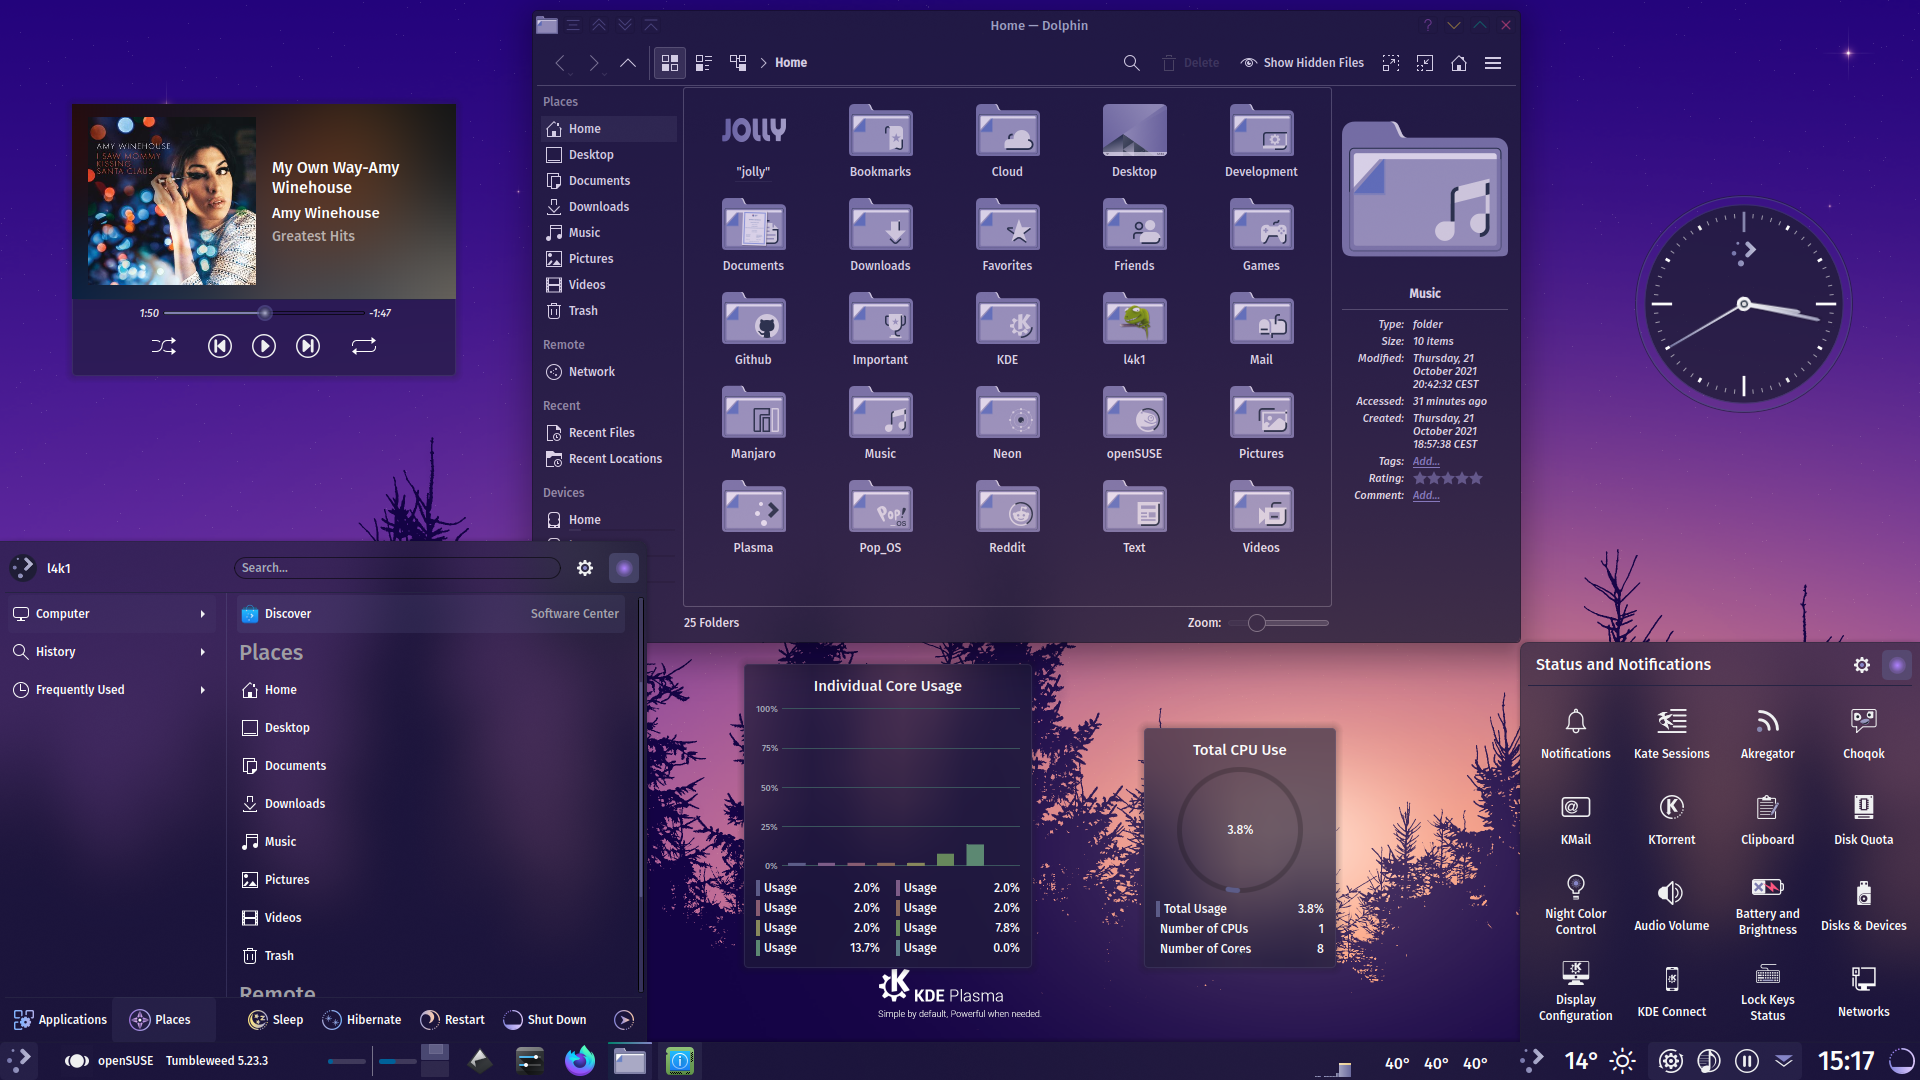This screenshot has height=1080, width=1920.
Task: Skip to next track in music player
Action: [308, 346]
